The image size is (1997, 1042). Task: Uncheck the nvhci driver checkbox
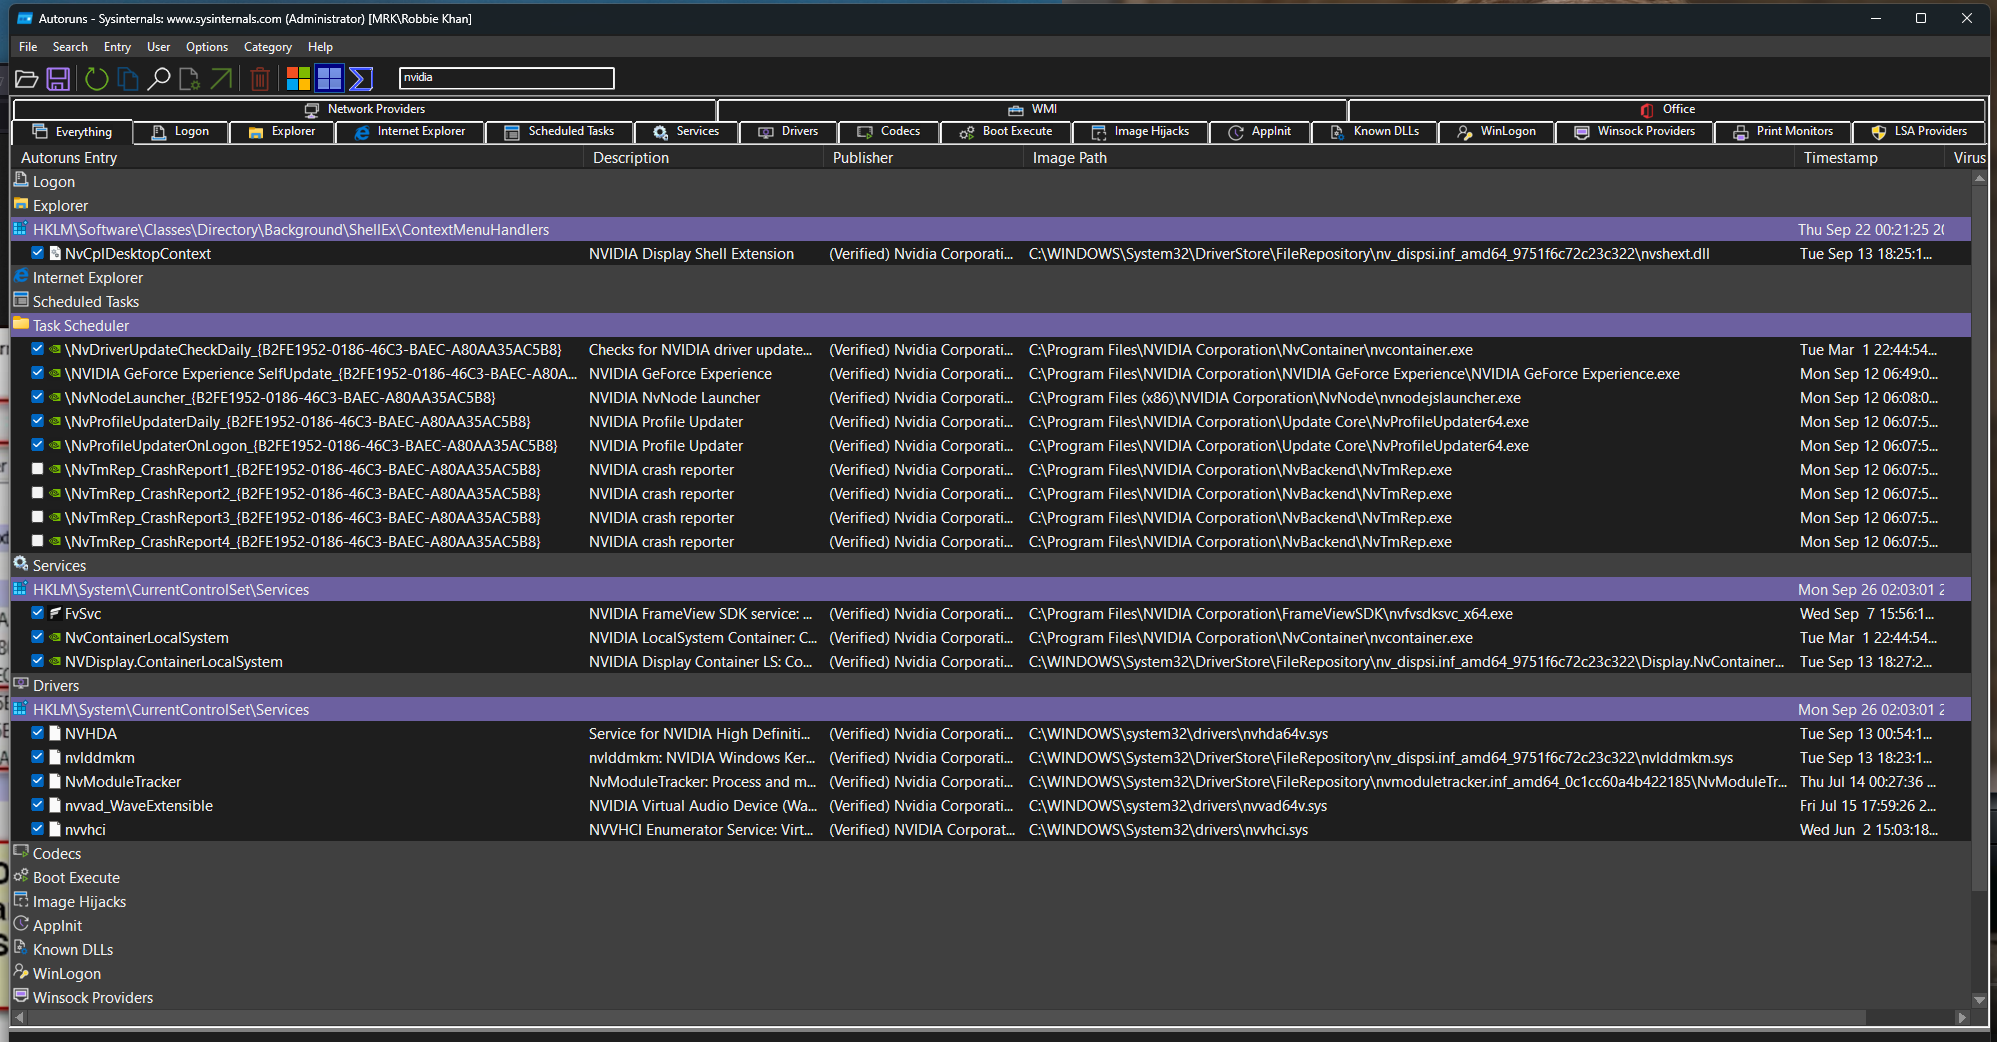click(37, 829)
